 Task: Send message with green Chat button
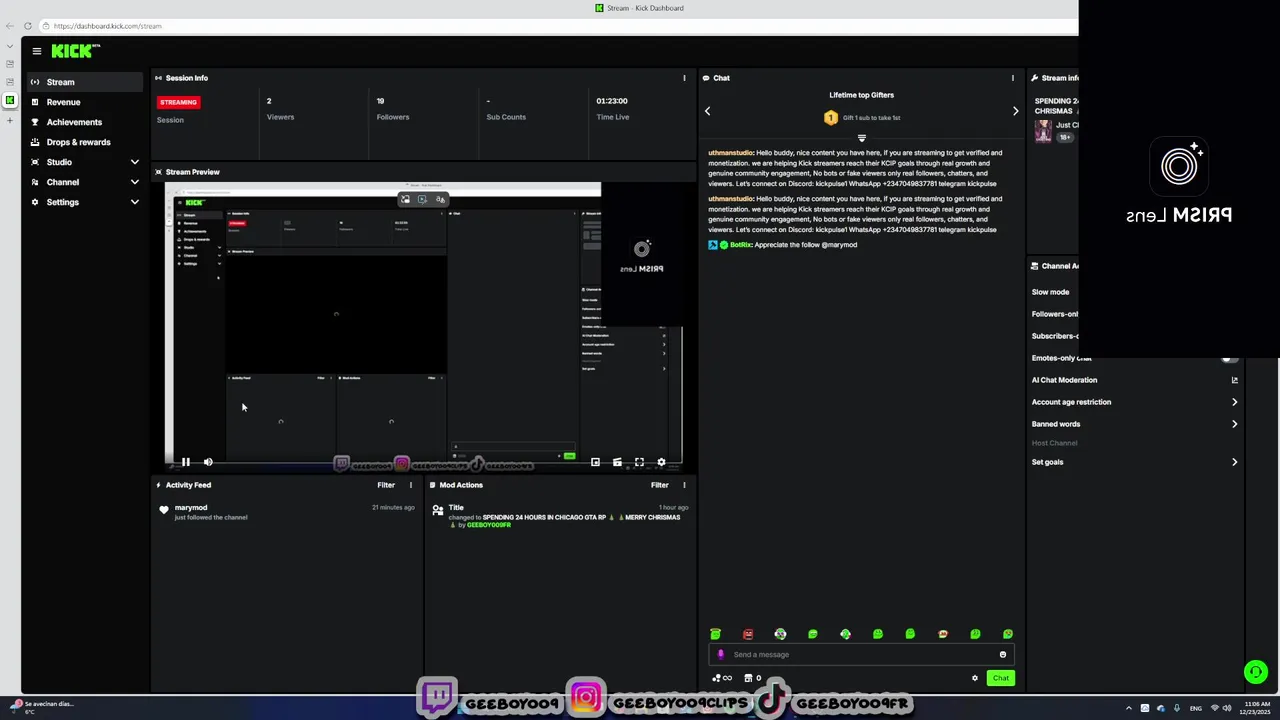[1000, 678]
